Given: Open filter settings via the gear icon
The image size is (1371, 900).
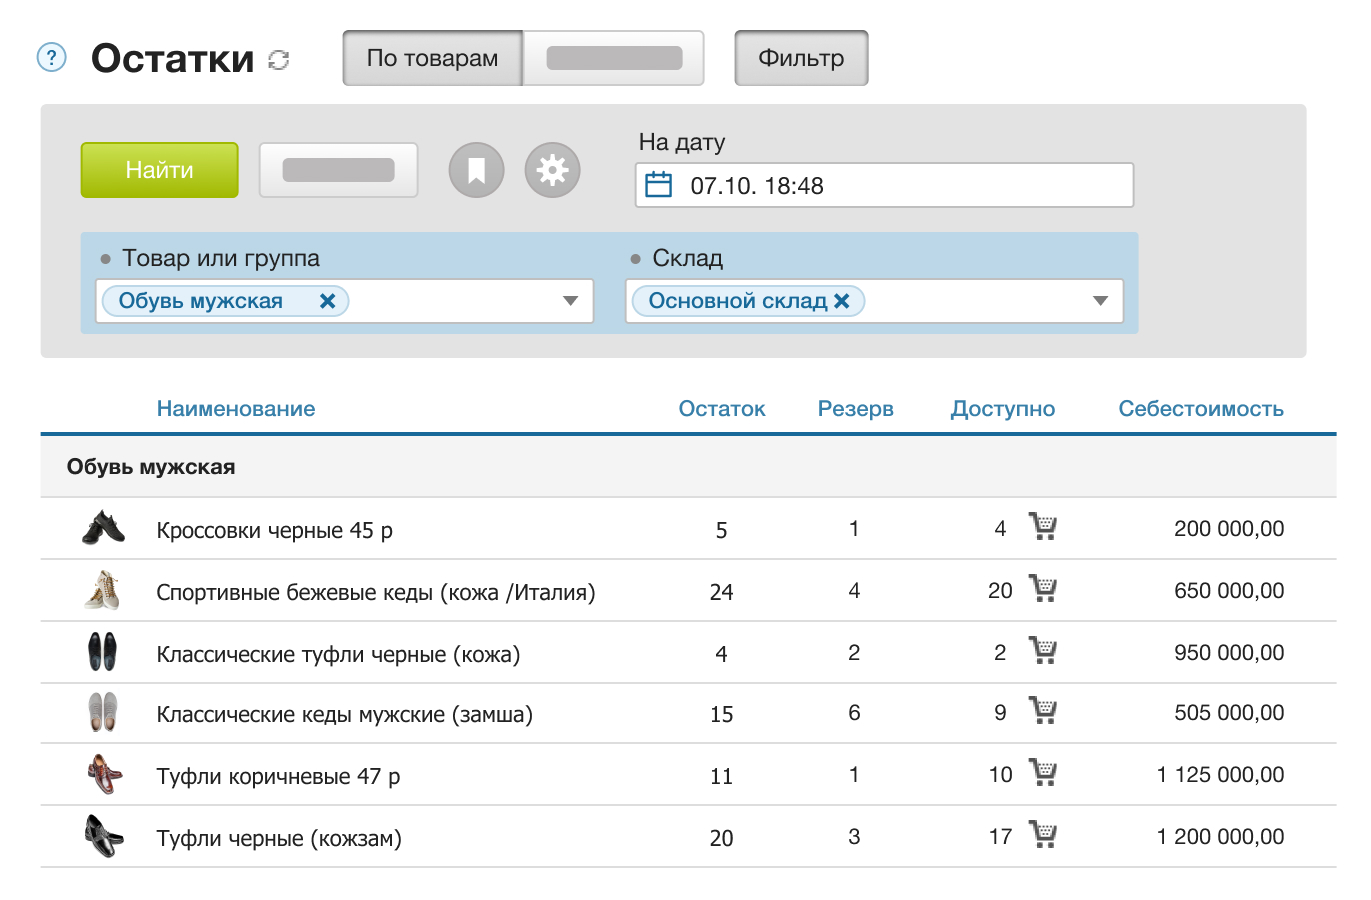Looking at the screenshot, I should click(x=552, y=170).
